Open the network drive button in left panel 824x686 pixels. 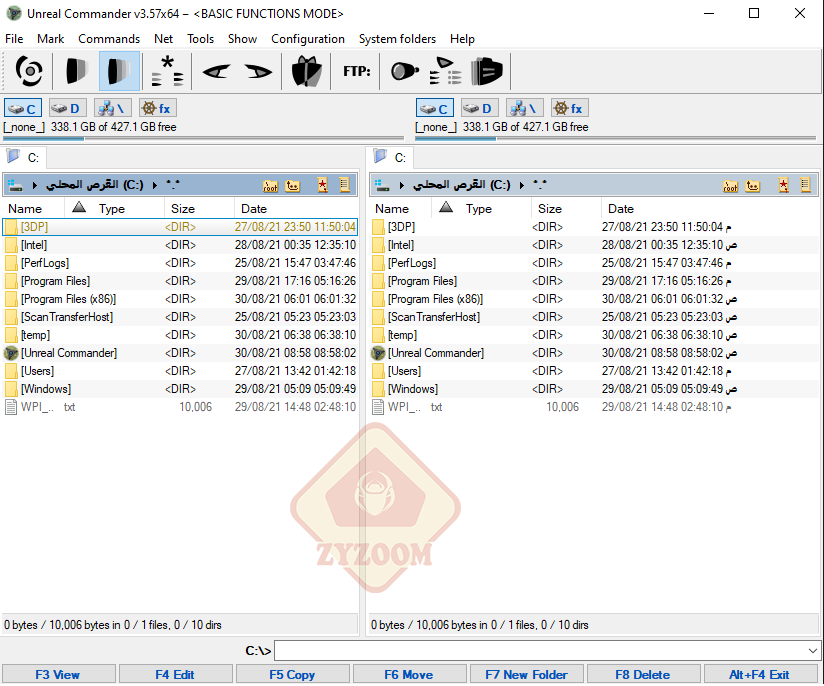112,108
